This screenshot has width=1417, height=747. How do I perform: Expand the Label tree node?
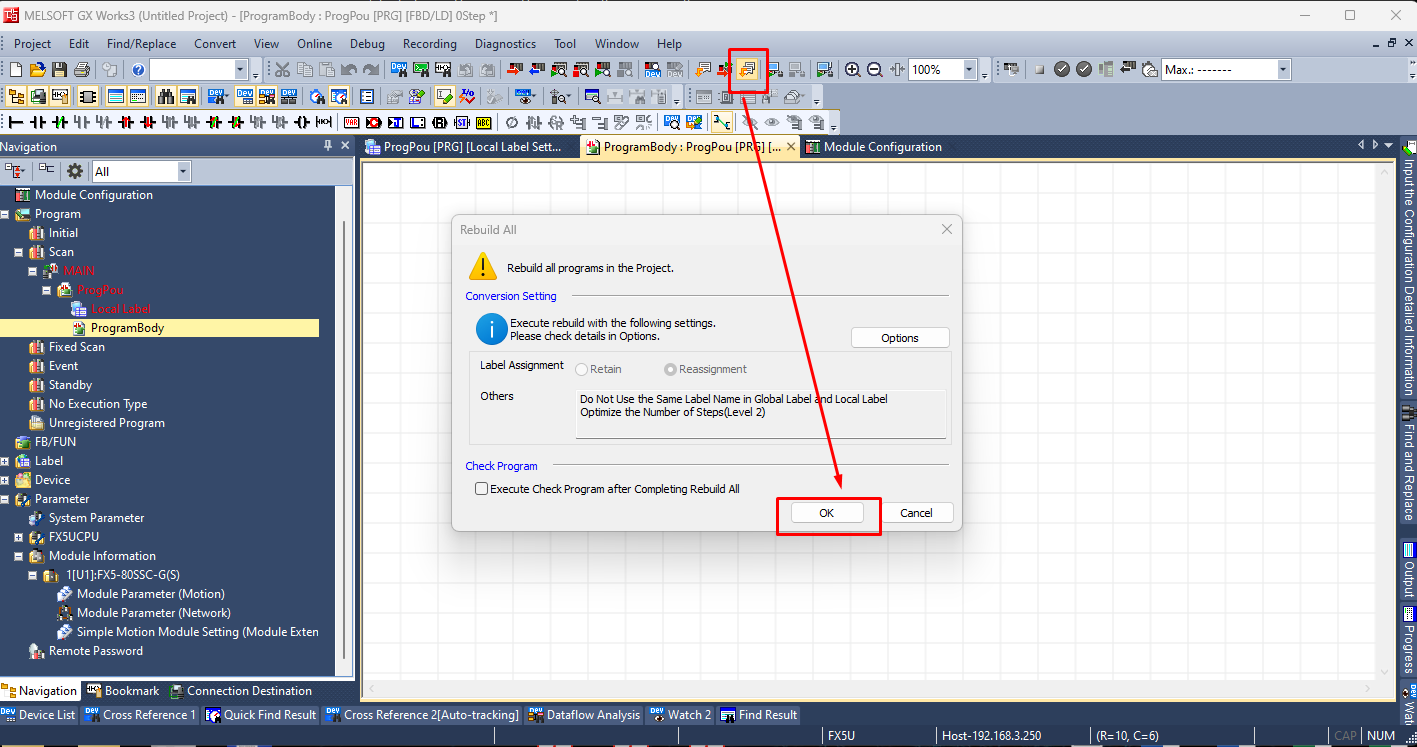[x=4, y=461]
